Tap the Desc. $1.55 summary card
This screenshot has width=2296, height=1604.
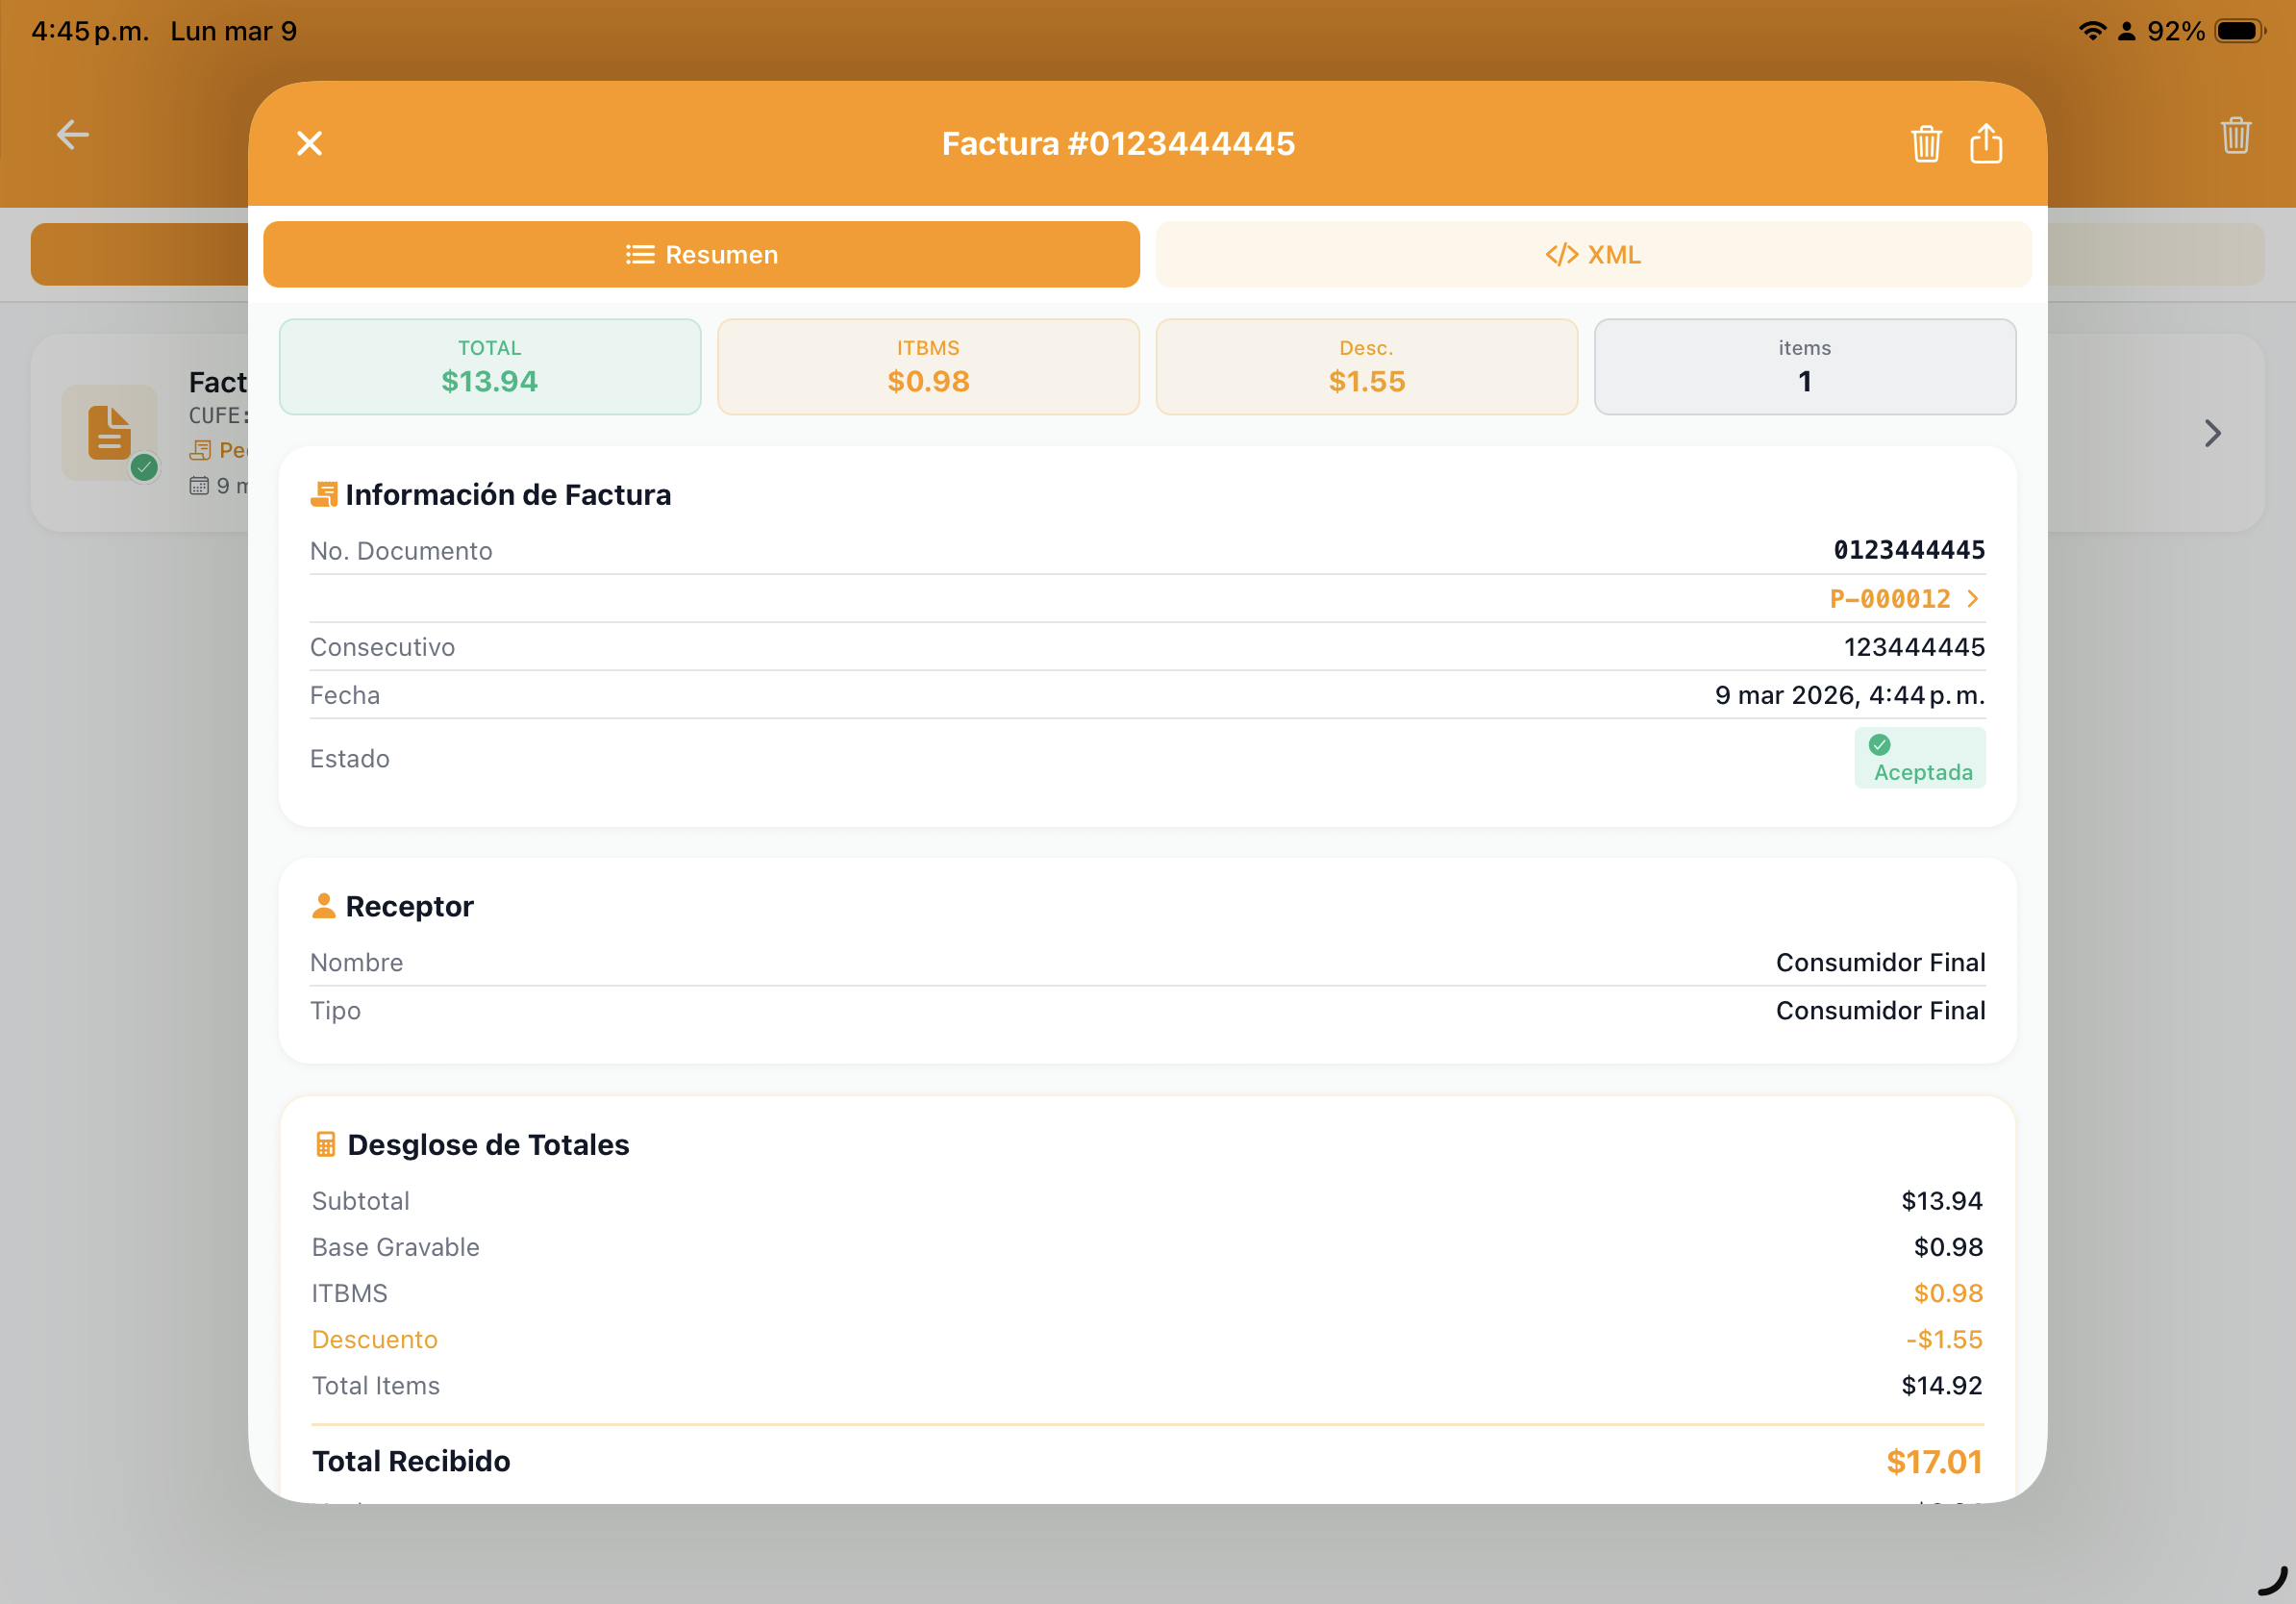[x=1366, y=366]
